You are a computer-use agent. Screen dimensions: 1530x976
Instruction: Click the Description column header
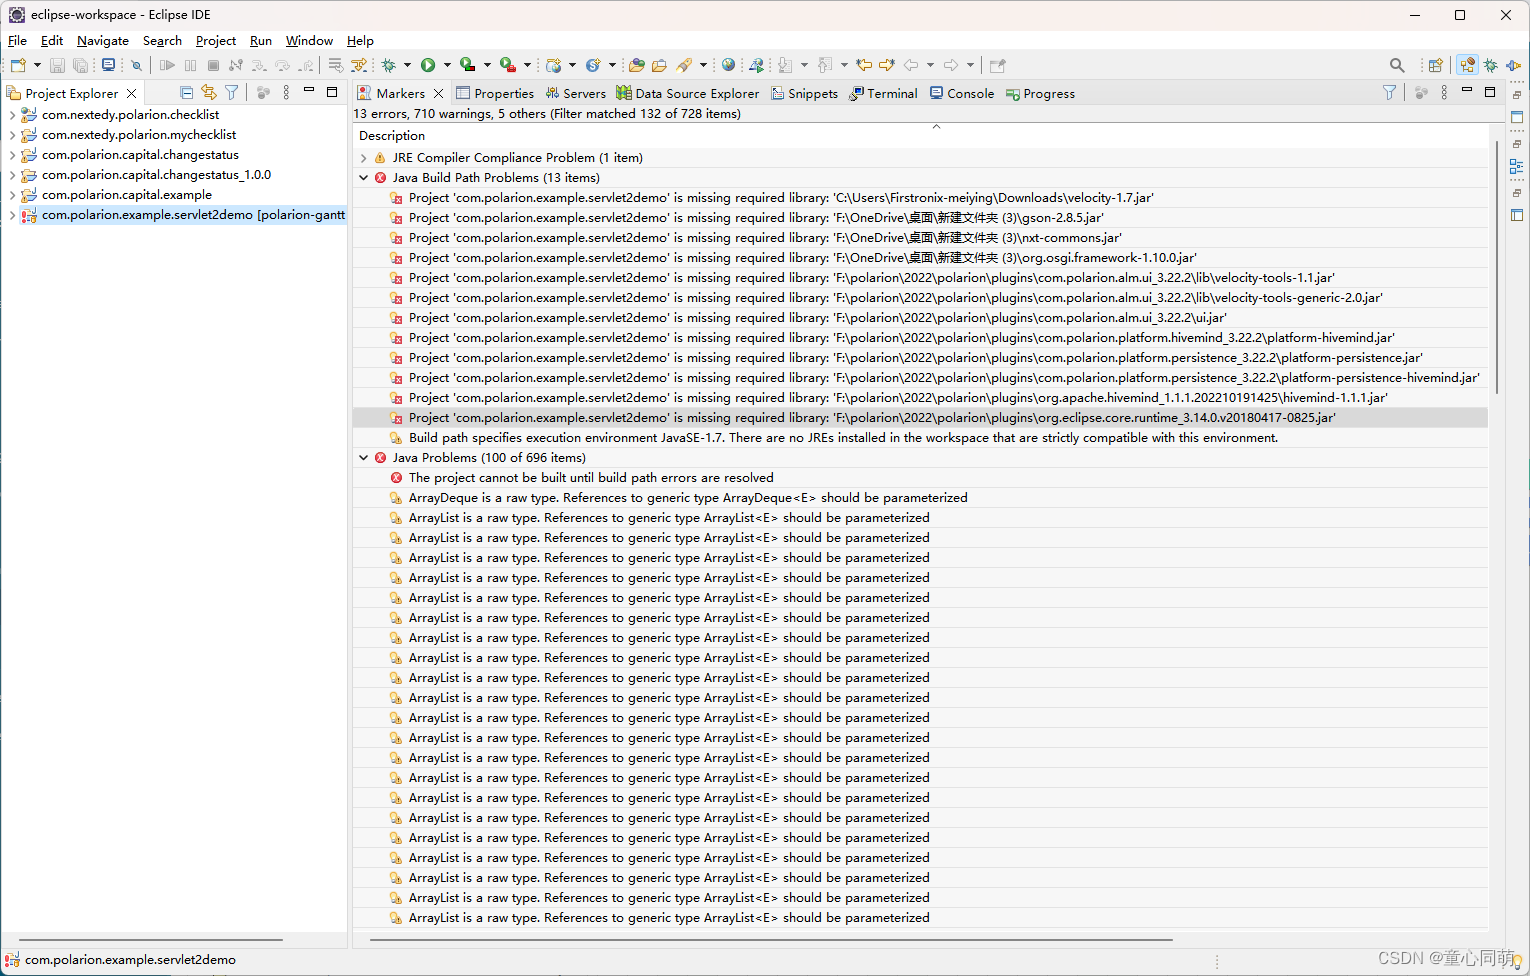(392, 136)
